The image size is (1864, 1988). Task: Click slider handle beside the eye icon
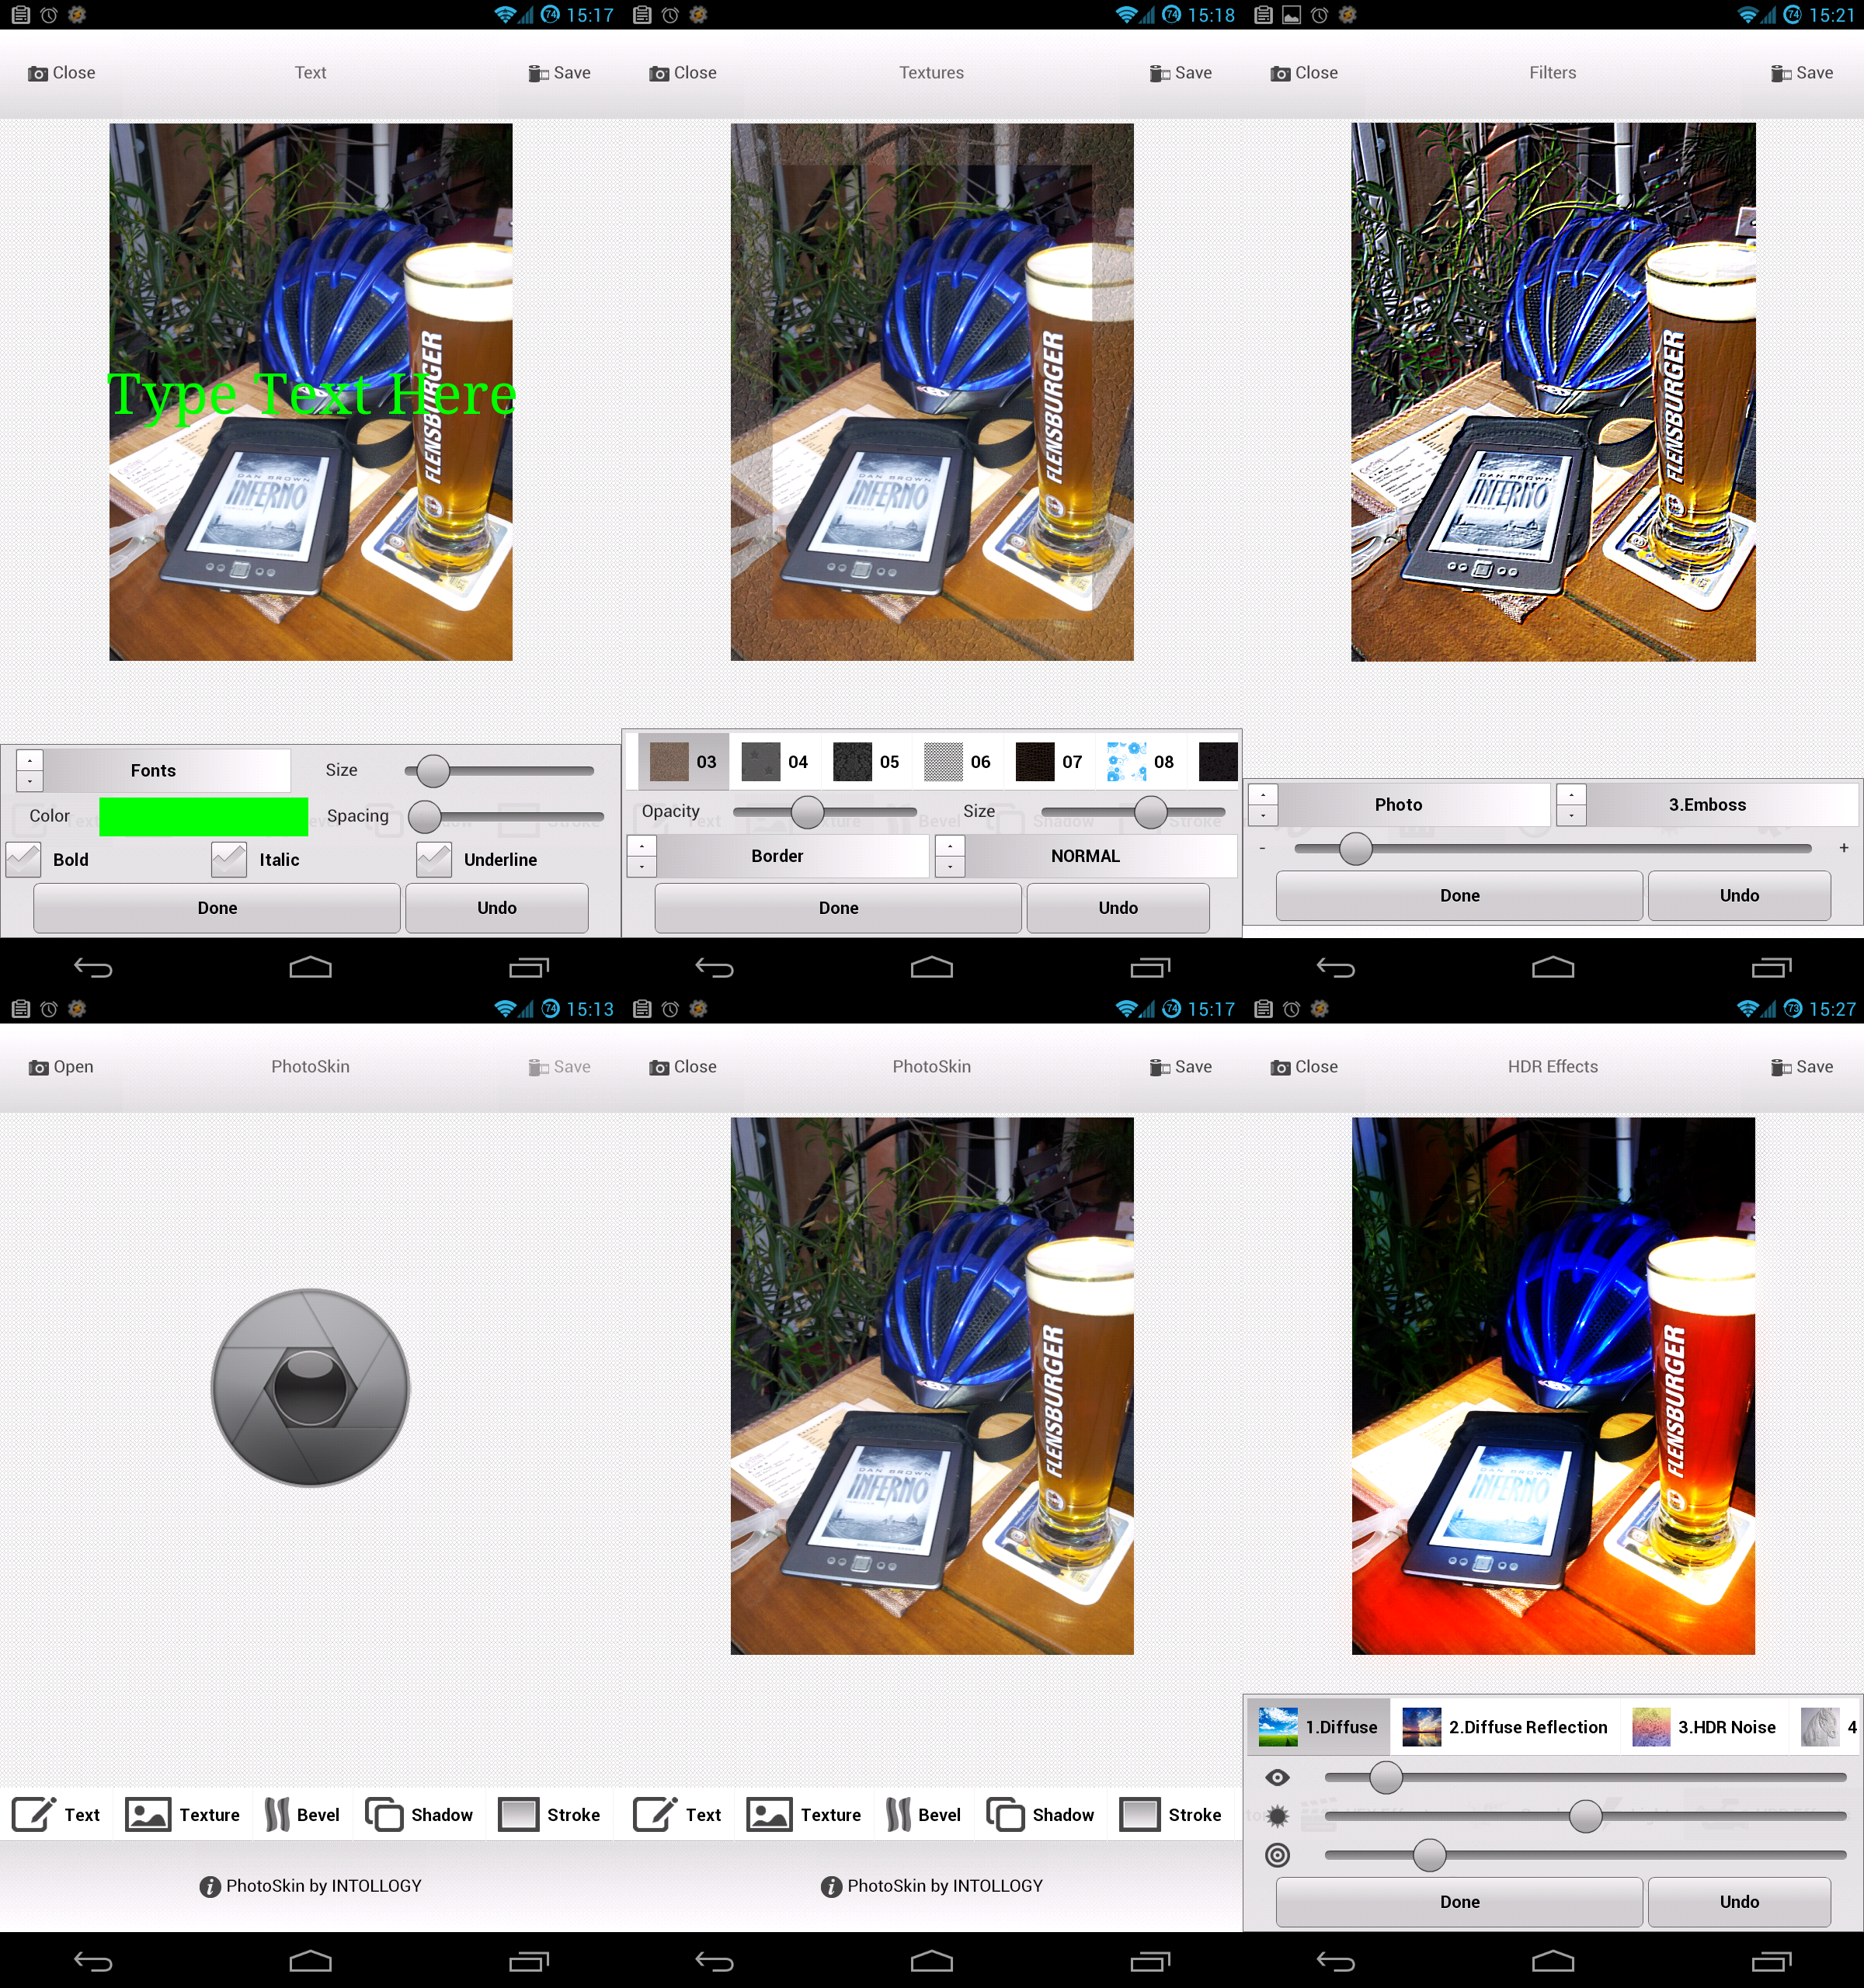1386,1777
